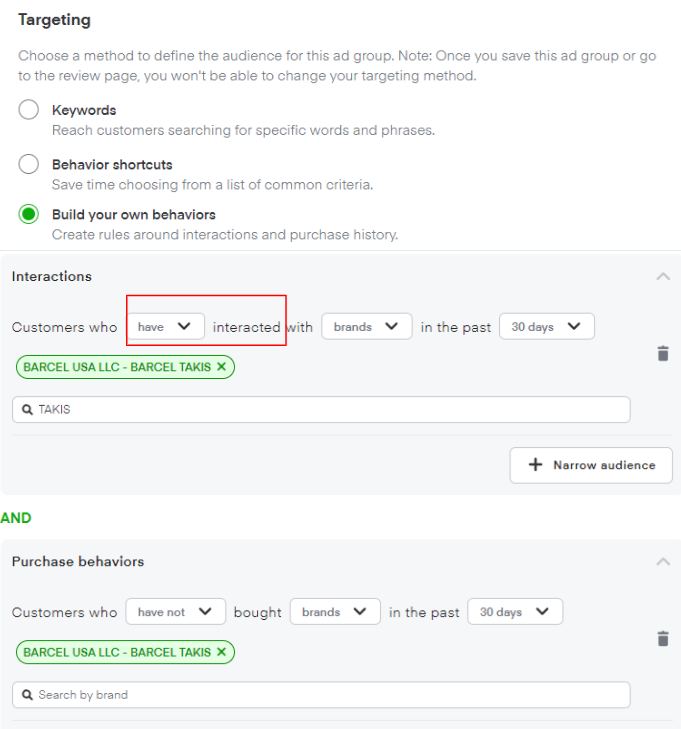Open the 30 days dropdown in Interactions
The height and width of the screenshot is (729, 681).
point(546,327)
